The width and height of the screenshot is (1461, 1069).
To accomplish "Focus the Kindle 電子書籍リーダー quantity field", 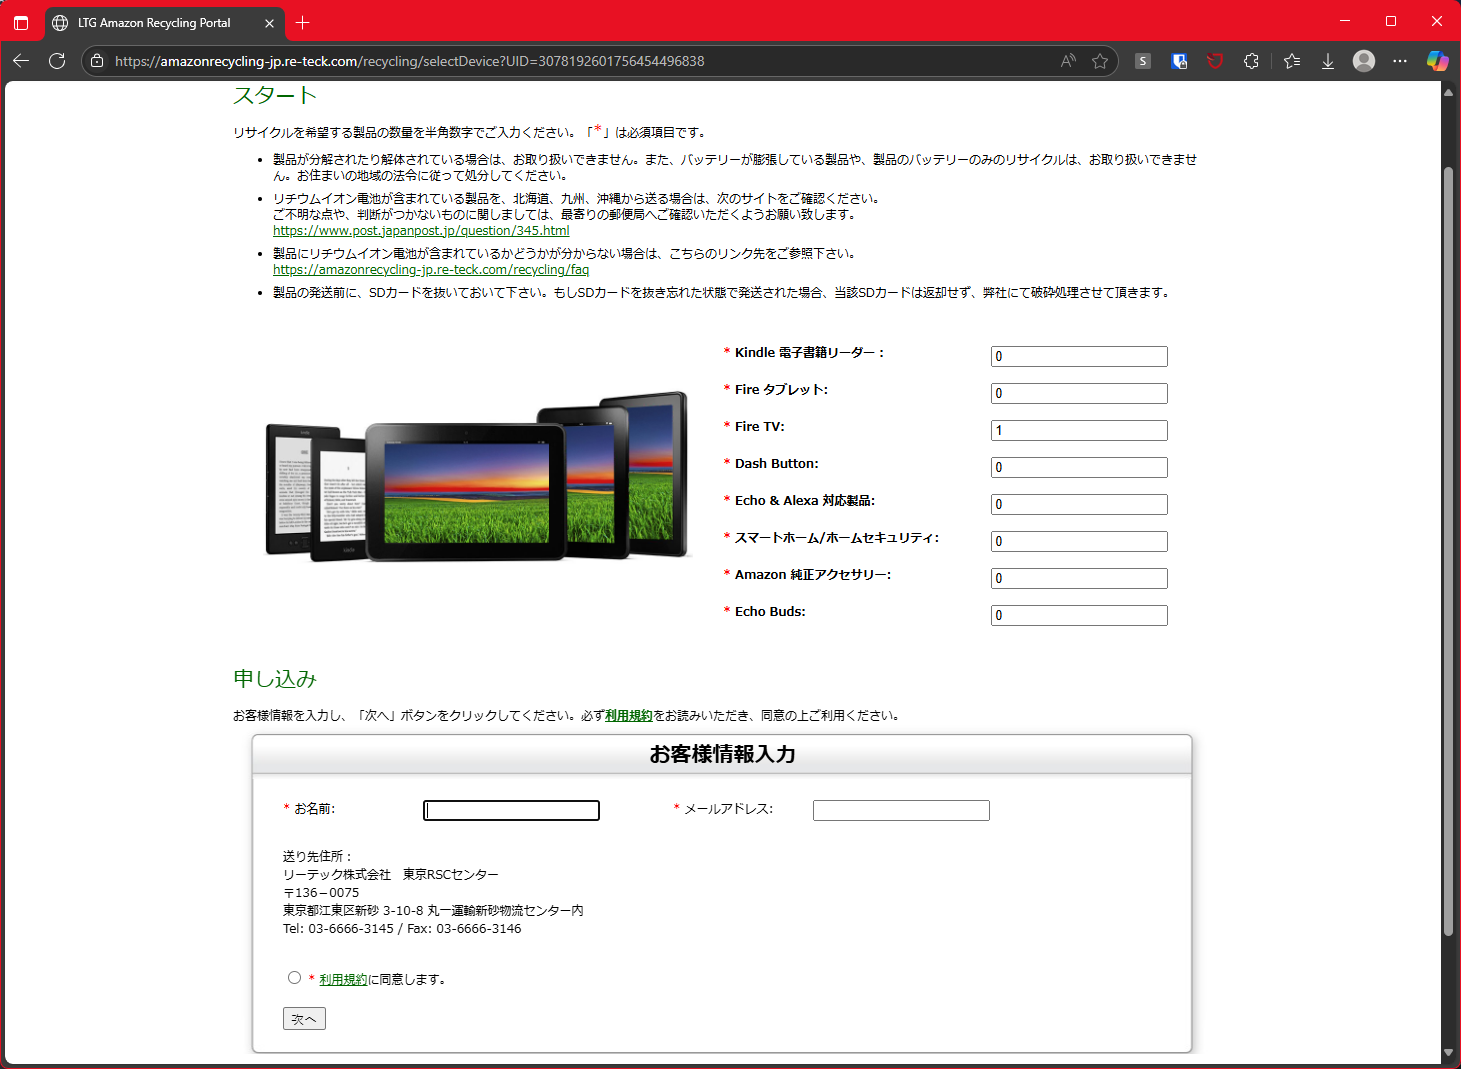I will pyautogui.click(x=1079, y=356).
